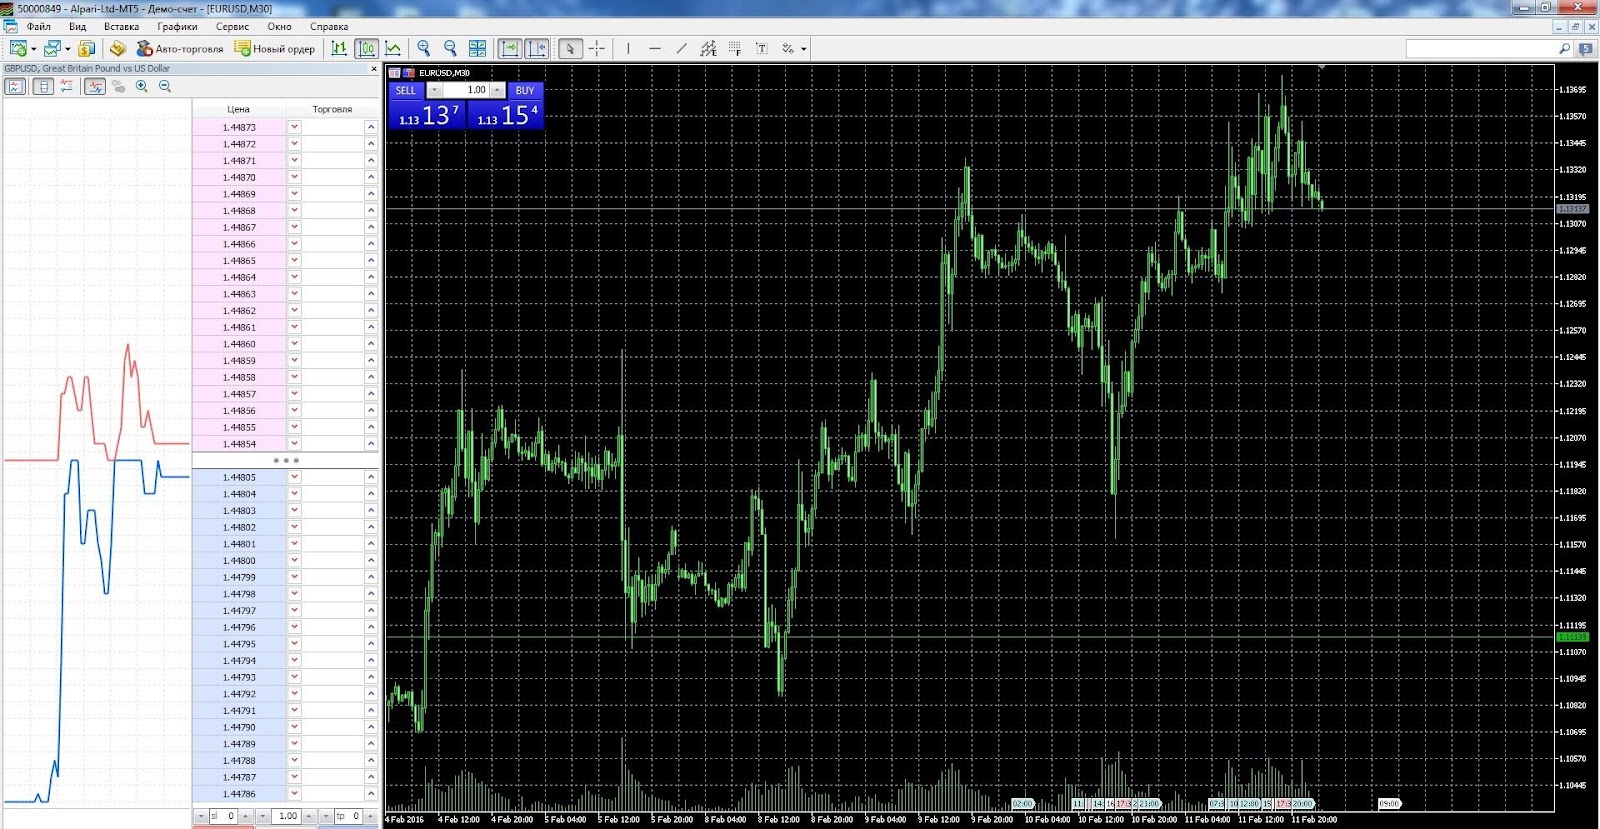Screen dimensions: 1600x829
Task: Select the text label tool
Action: coord(761,48)
